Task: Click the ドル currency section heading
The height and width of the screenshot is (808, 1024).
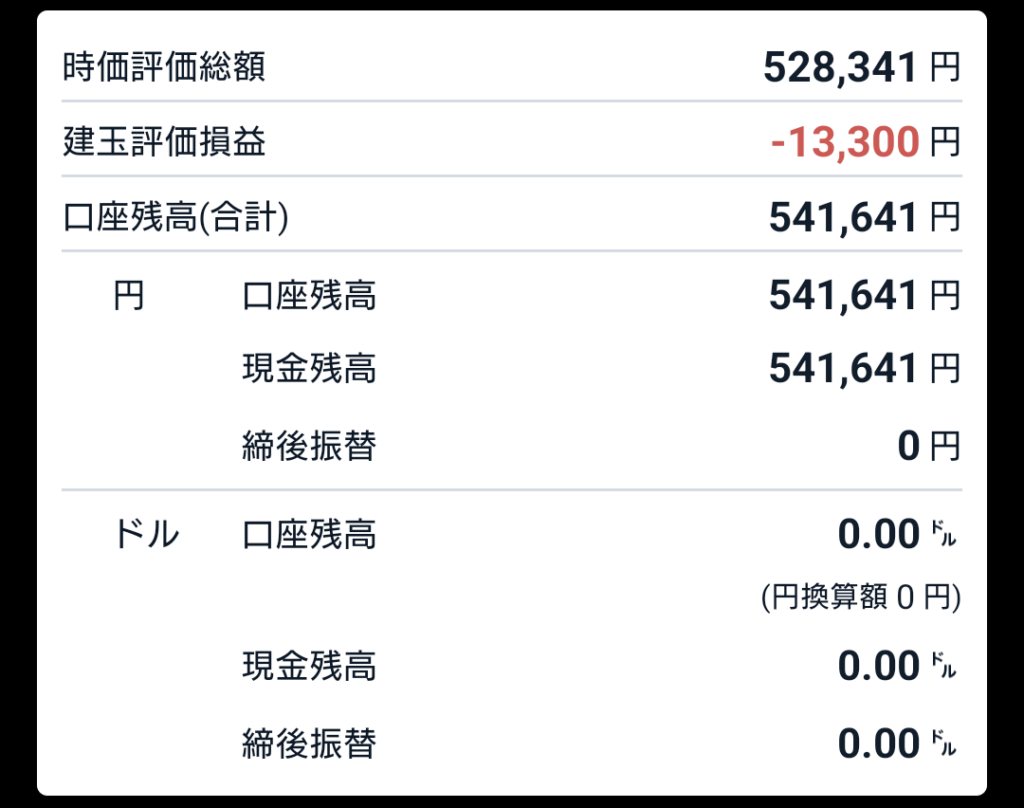Action: pyautogui.click(x=147, y=535)
